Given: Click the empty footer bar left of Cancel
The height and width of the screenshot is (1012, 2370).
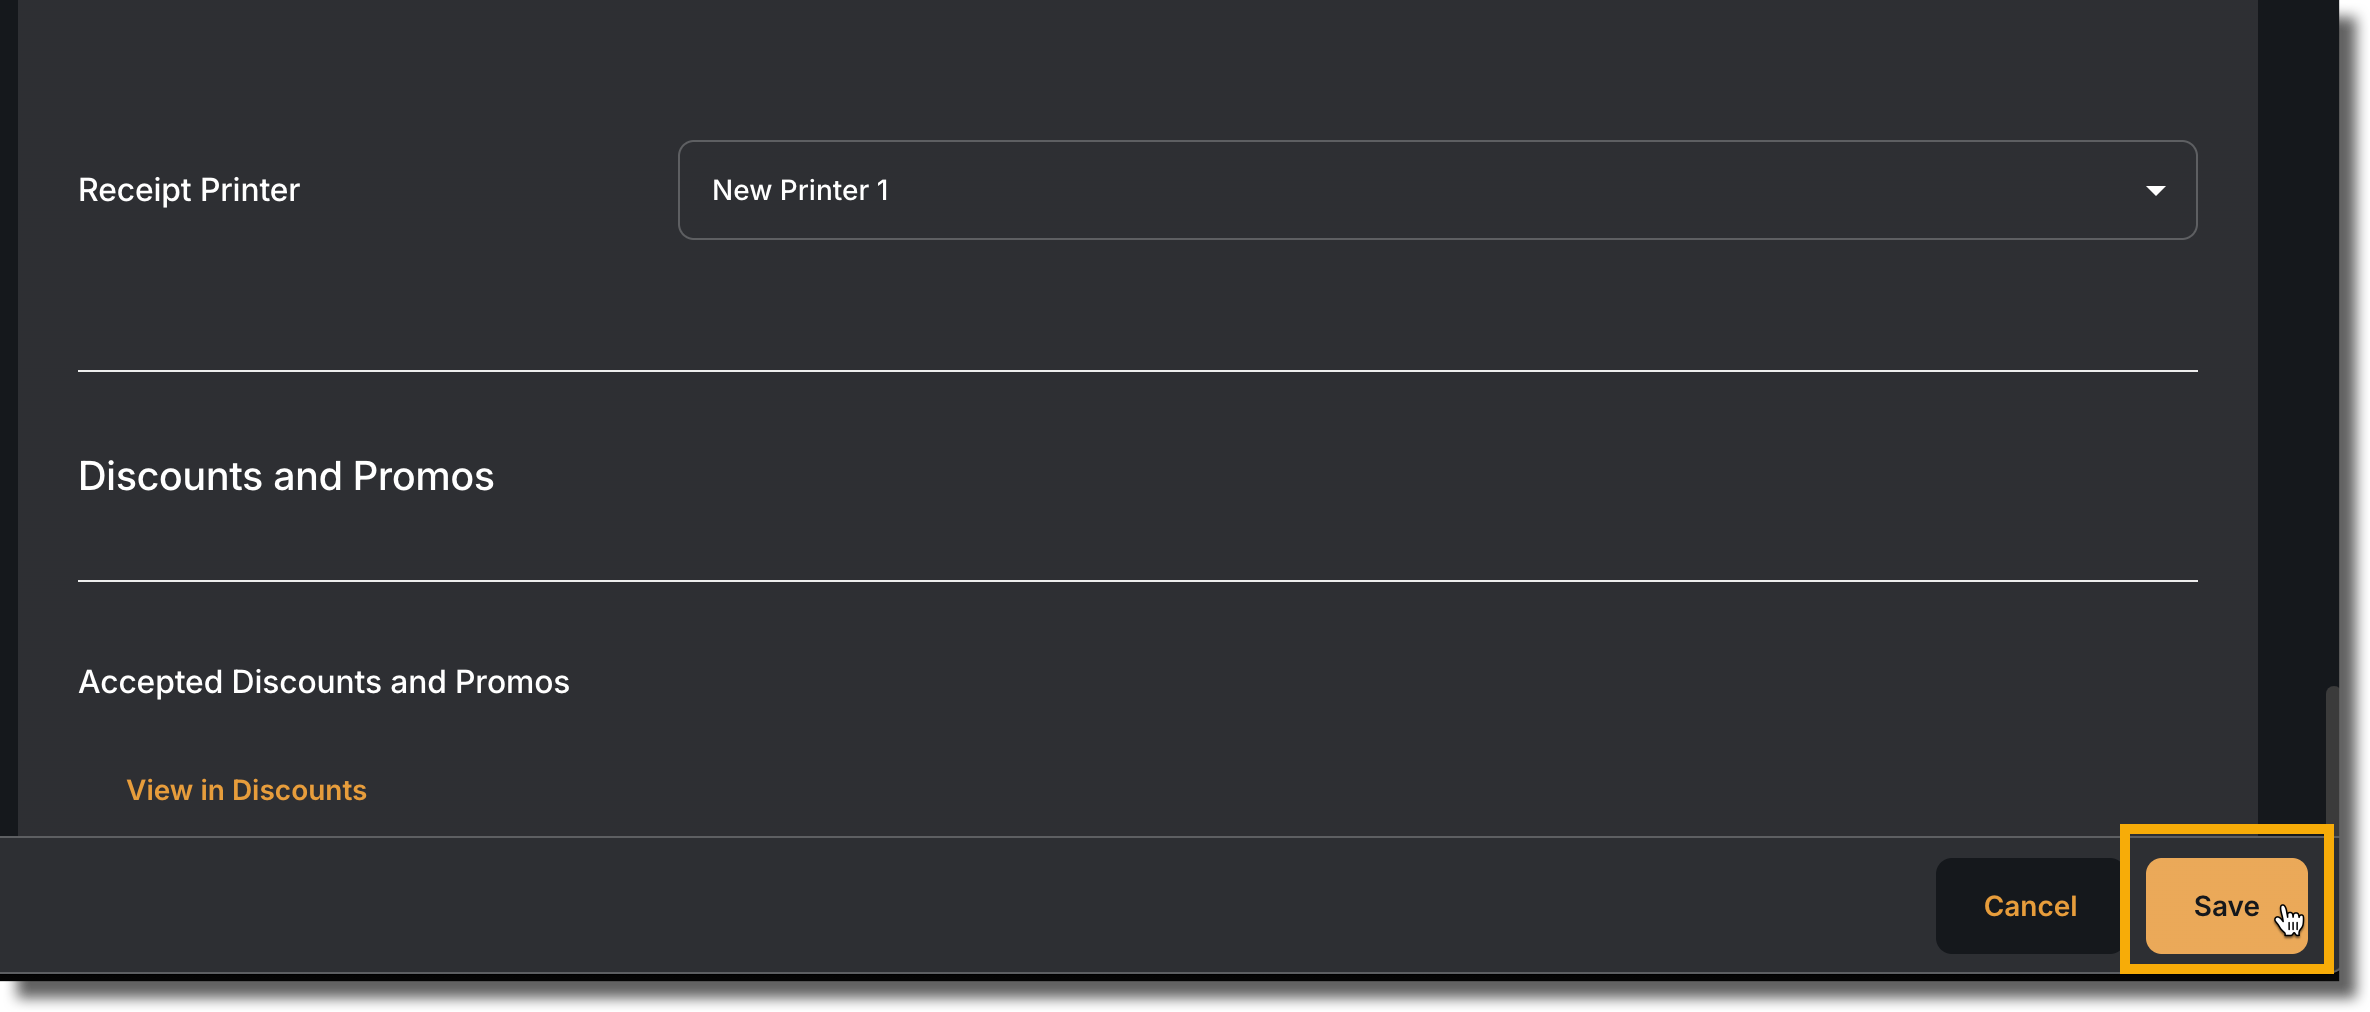Looking at the screenshot, I should pos(960,905).
